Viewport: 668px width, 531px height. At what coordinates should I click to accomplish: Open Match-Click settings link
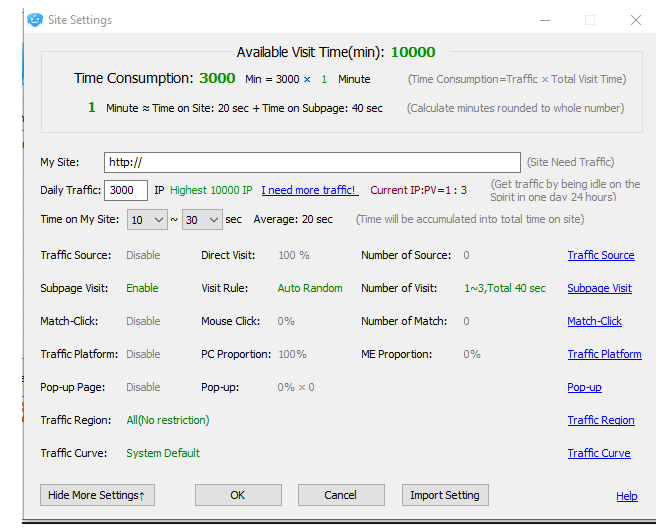[x=594, y=321]
